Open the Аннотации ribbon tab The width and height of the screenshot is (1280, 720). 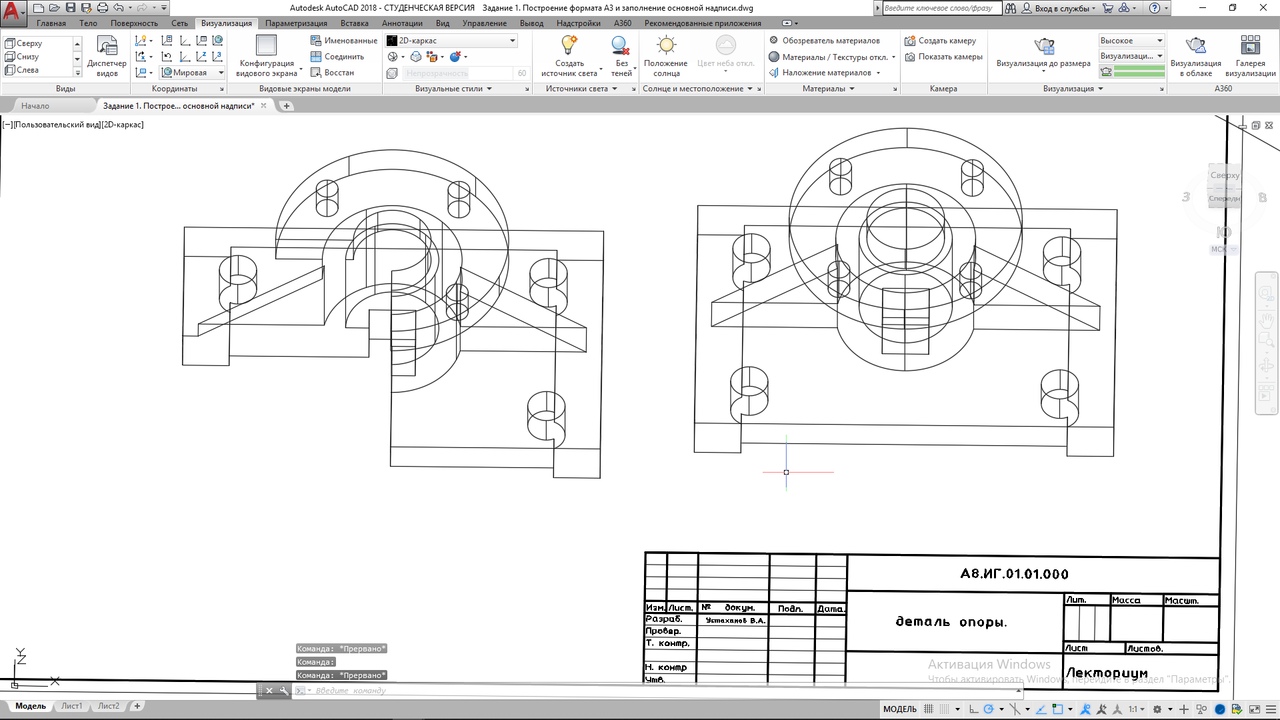tap(402, 23)
